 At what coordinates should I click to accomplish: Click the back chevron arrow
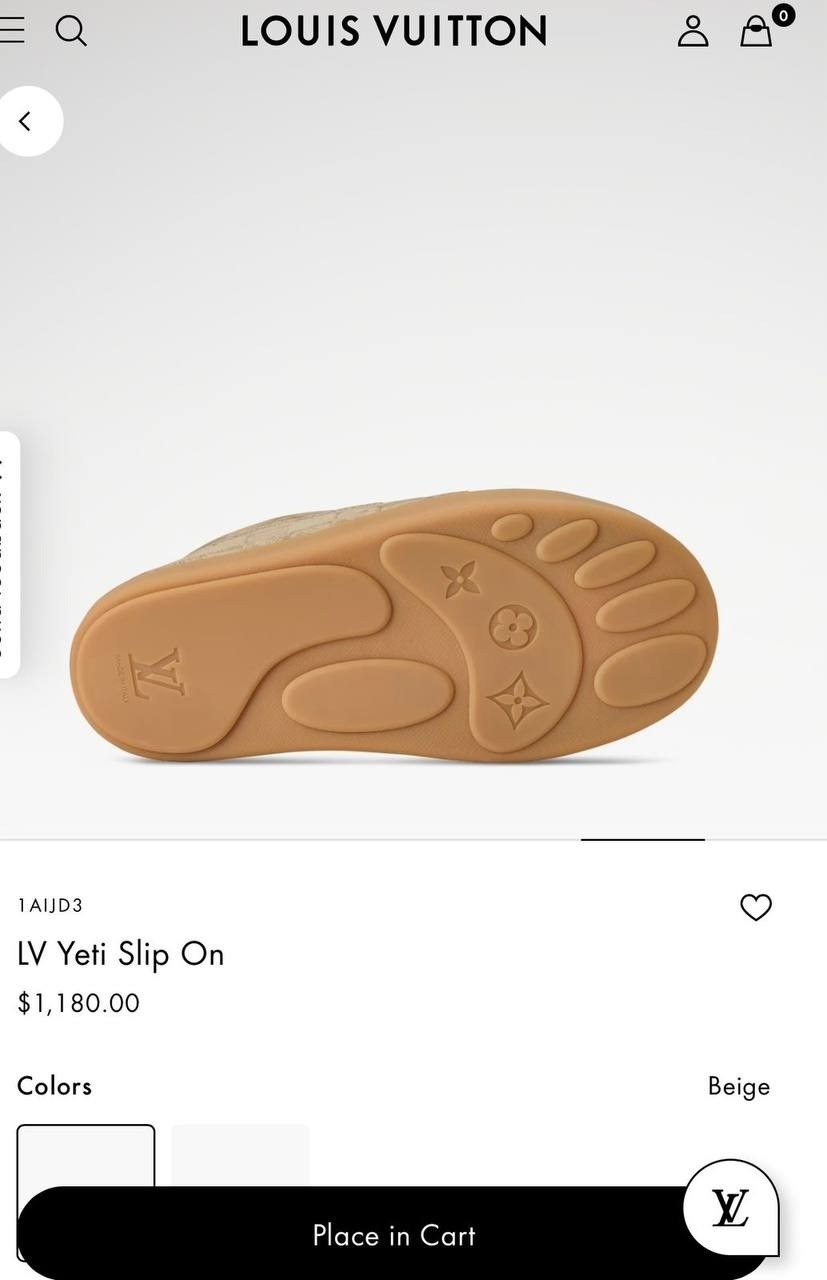click(x=26, y=120)
